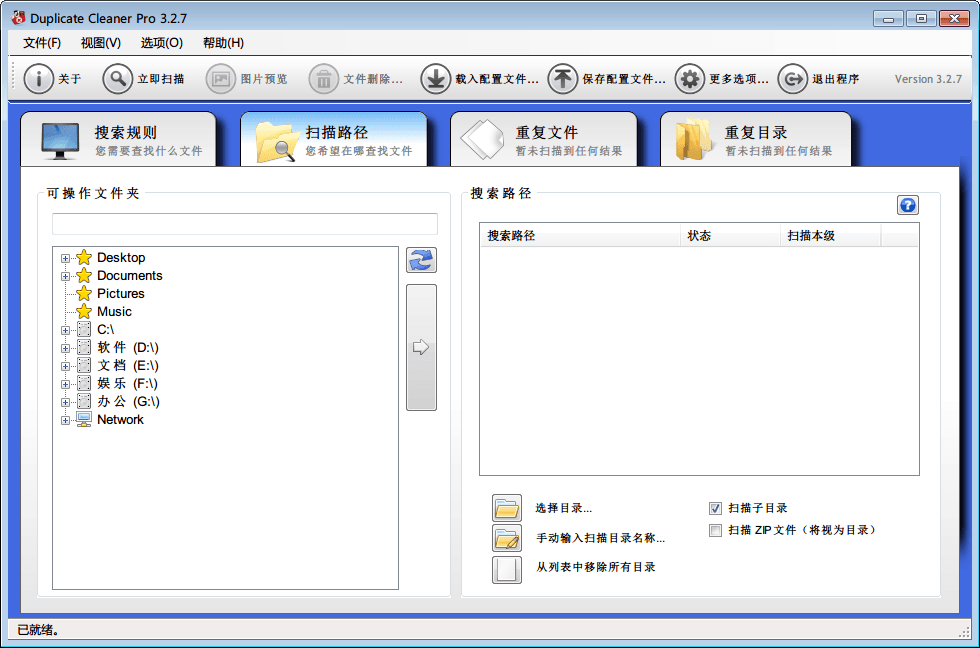Switch to the 搜索规则 tab
This screenshot has width=980, height=648.
tap(119, 139)
